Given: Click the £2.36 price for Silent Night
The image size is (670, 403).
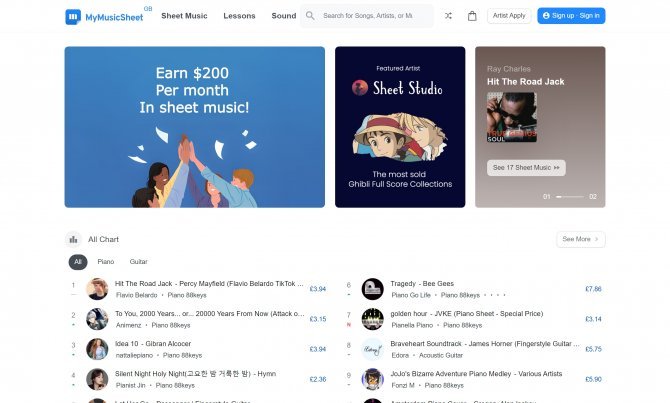Looking at the screenshot, I should point(317,379).
